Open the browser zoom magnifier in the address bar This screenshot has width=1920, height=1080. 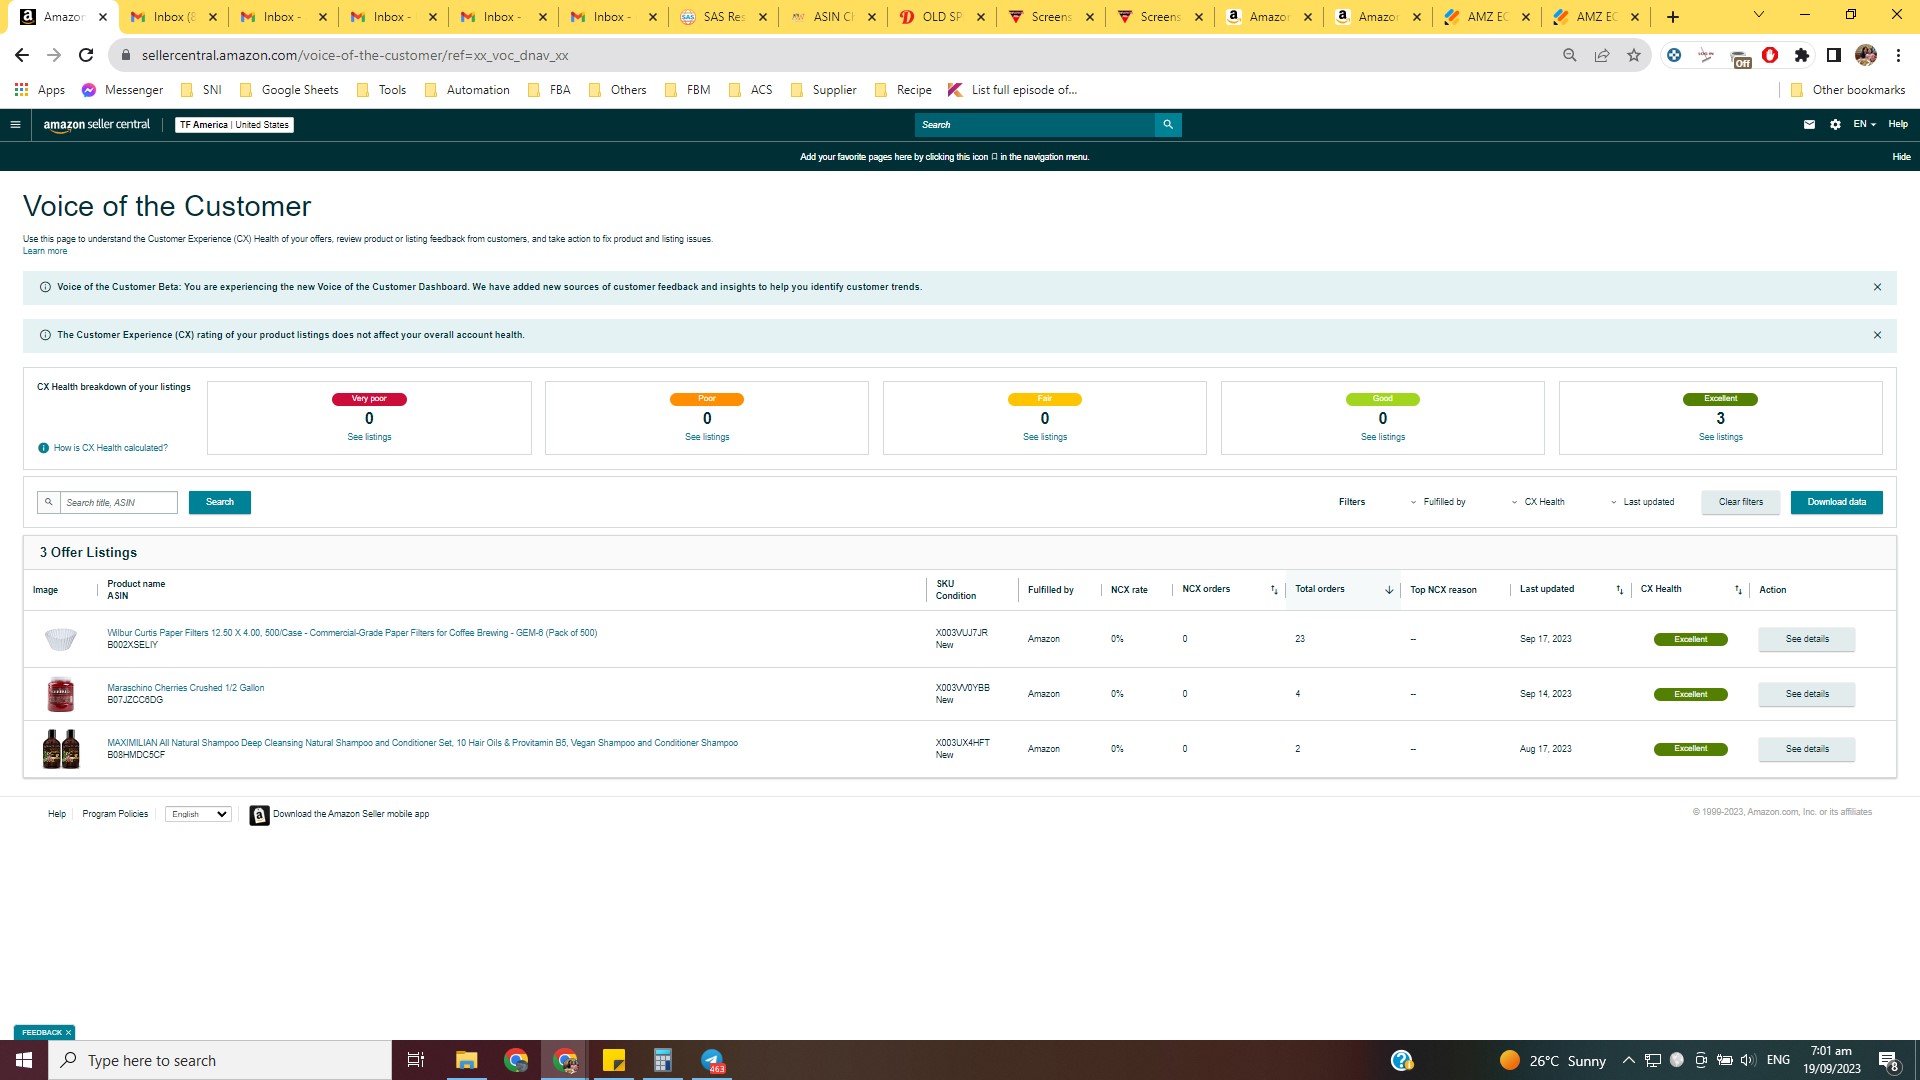coord(1570,55)
